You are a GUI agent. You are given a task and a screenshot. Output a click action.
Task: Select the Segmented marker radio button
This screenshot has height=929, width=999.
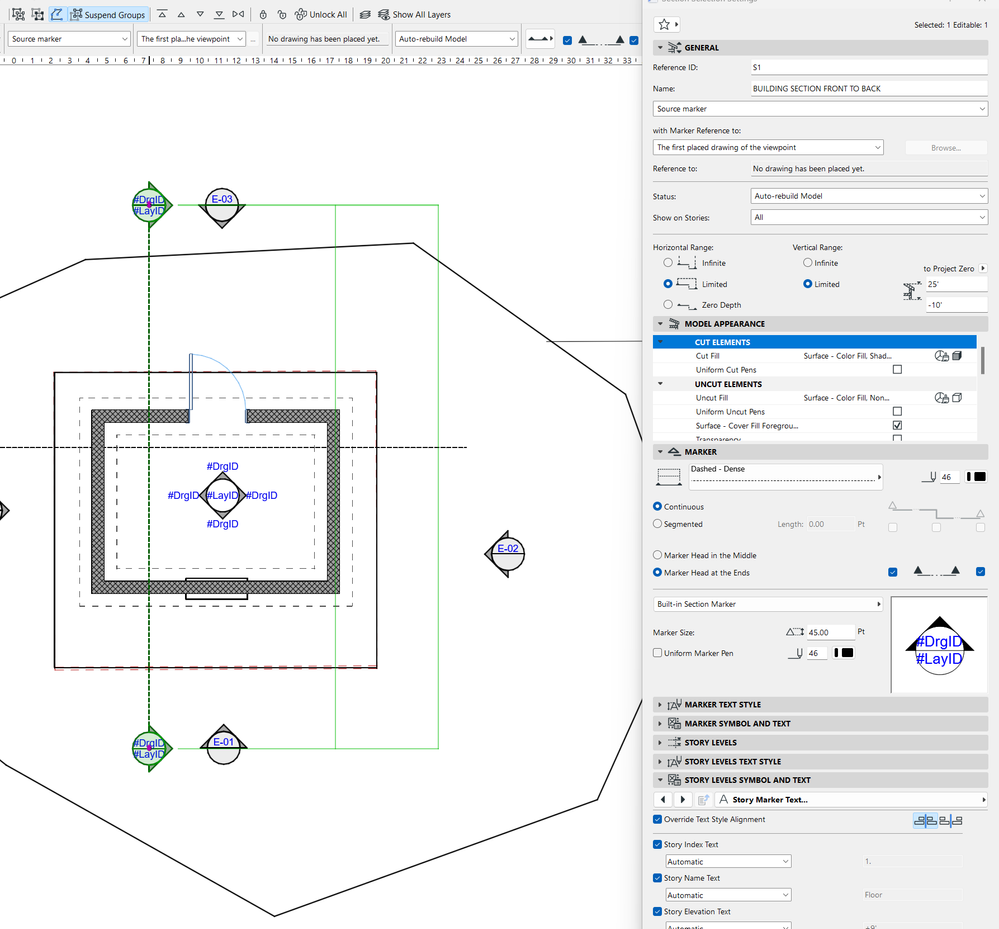point(657,524)
